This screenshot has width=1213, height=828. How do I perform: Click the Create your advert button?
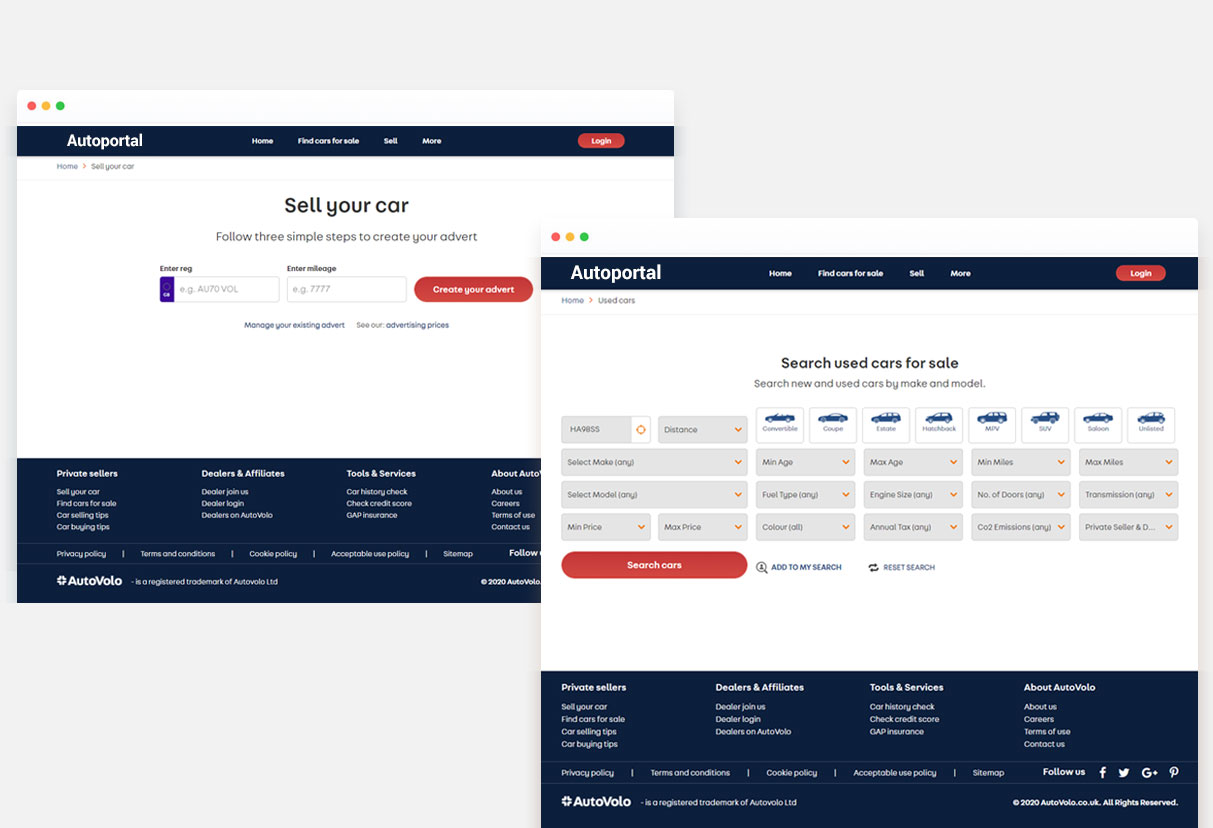(x=473, y=289)
